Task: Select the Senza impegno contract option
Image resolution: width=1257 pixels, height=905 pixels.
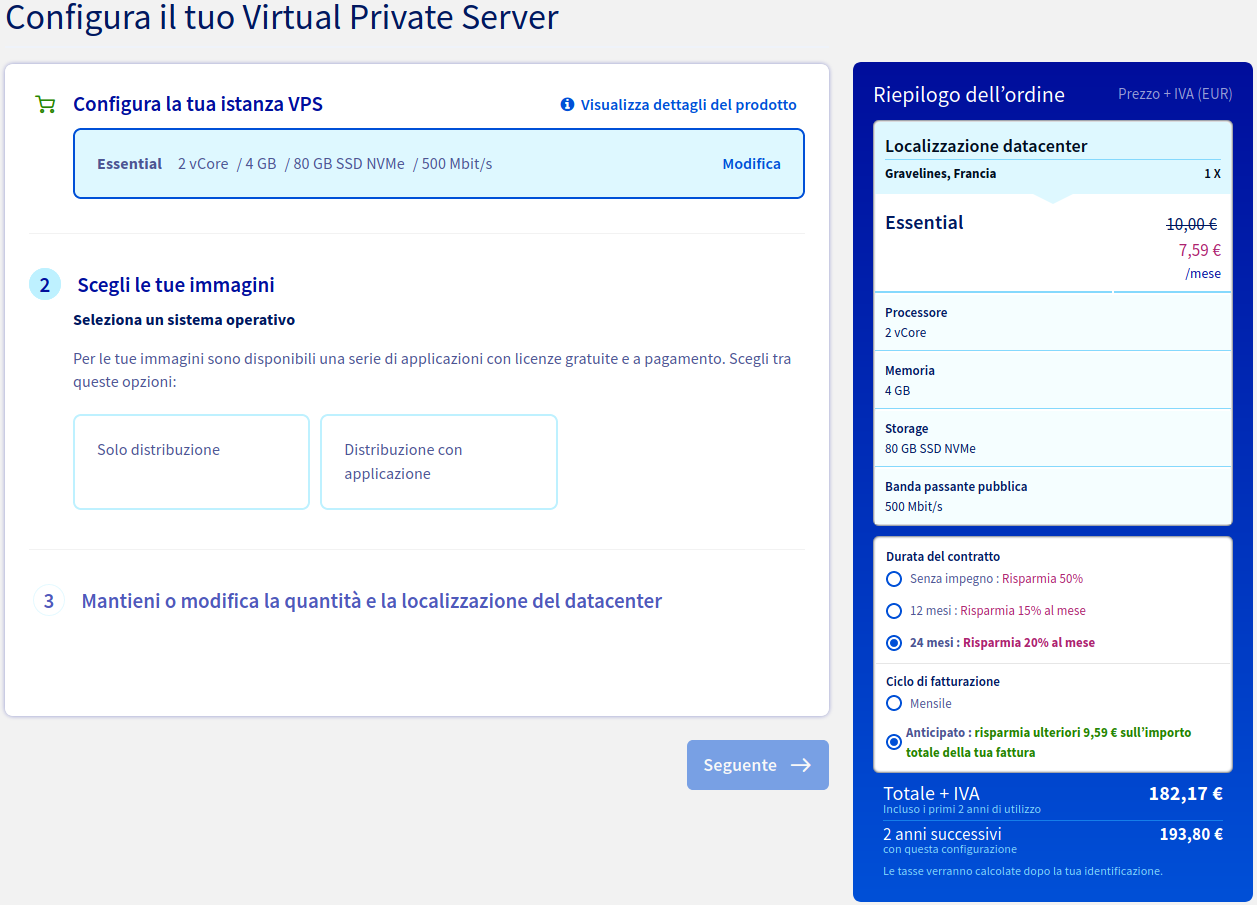Action: tap(894, 579)
